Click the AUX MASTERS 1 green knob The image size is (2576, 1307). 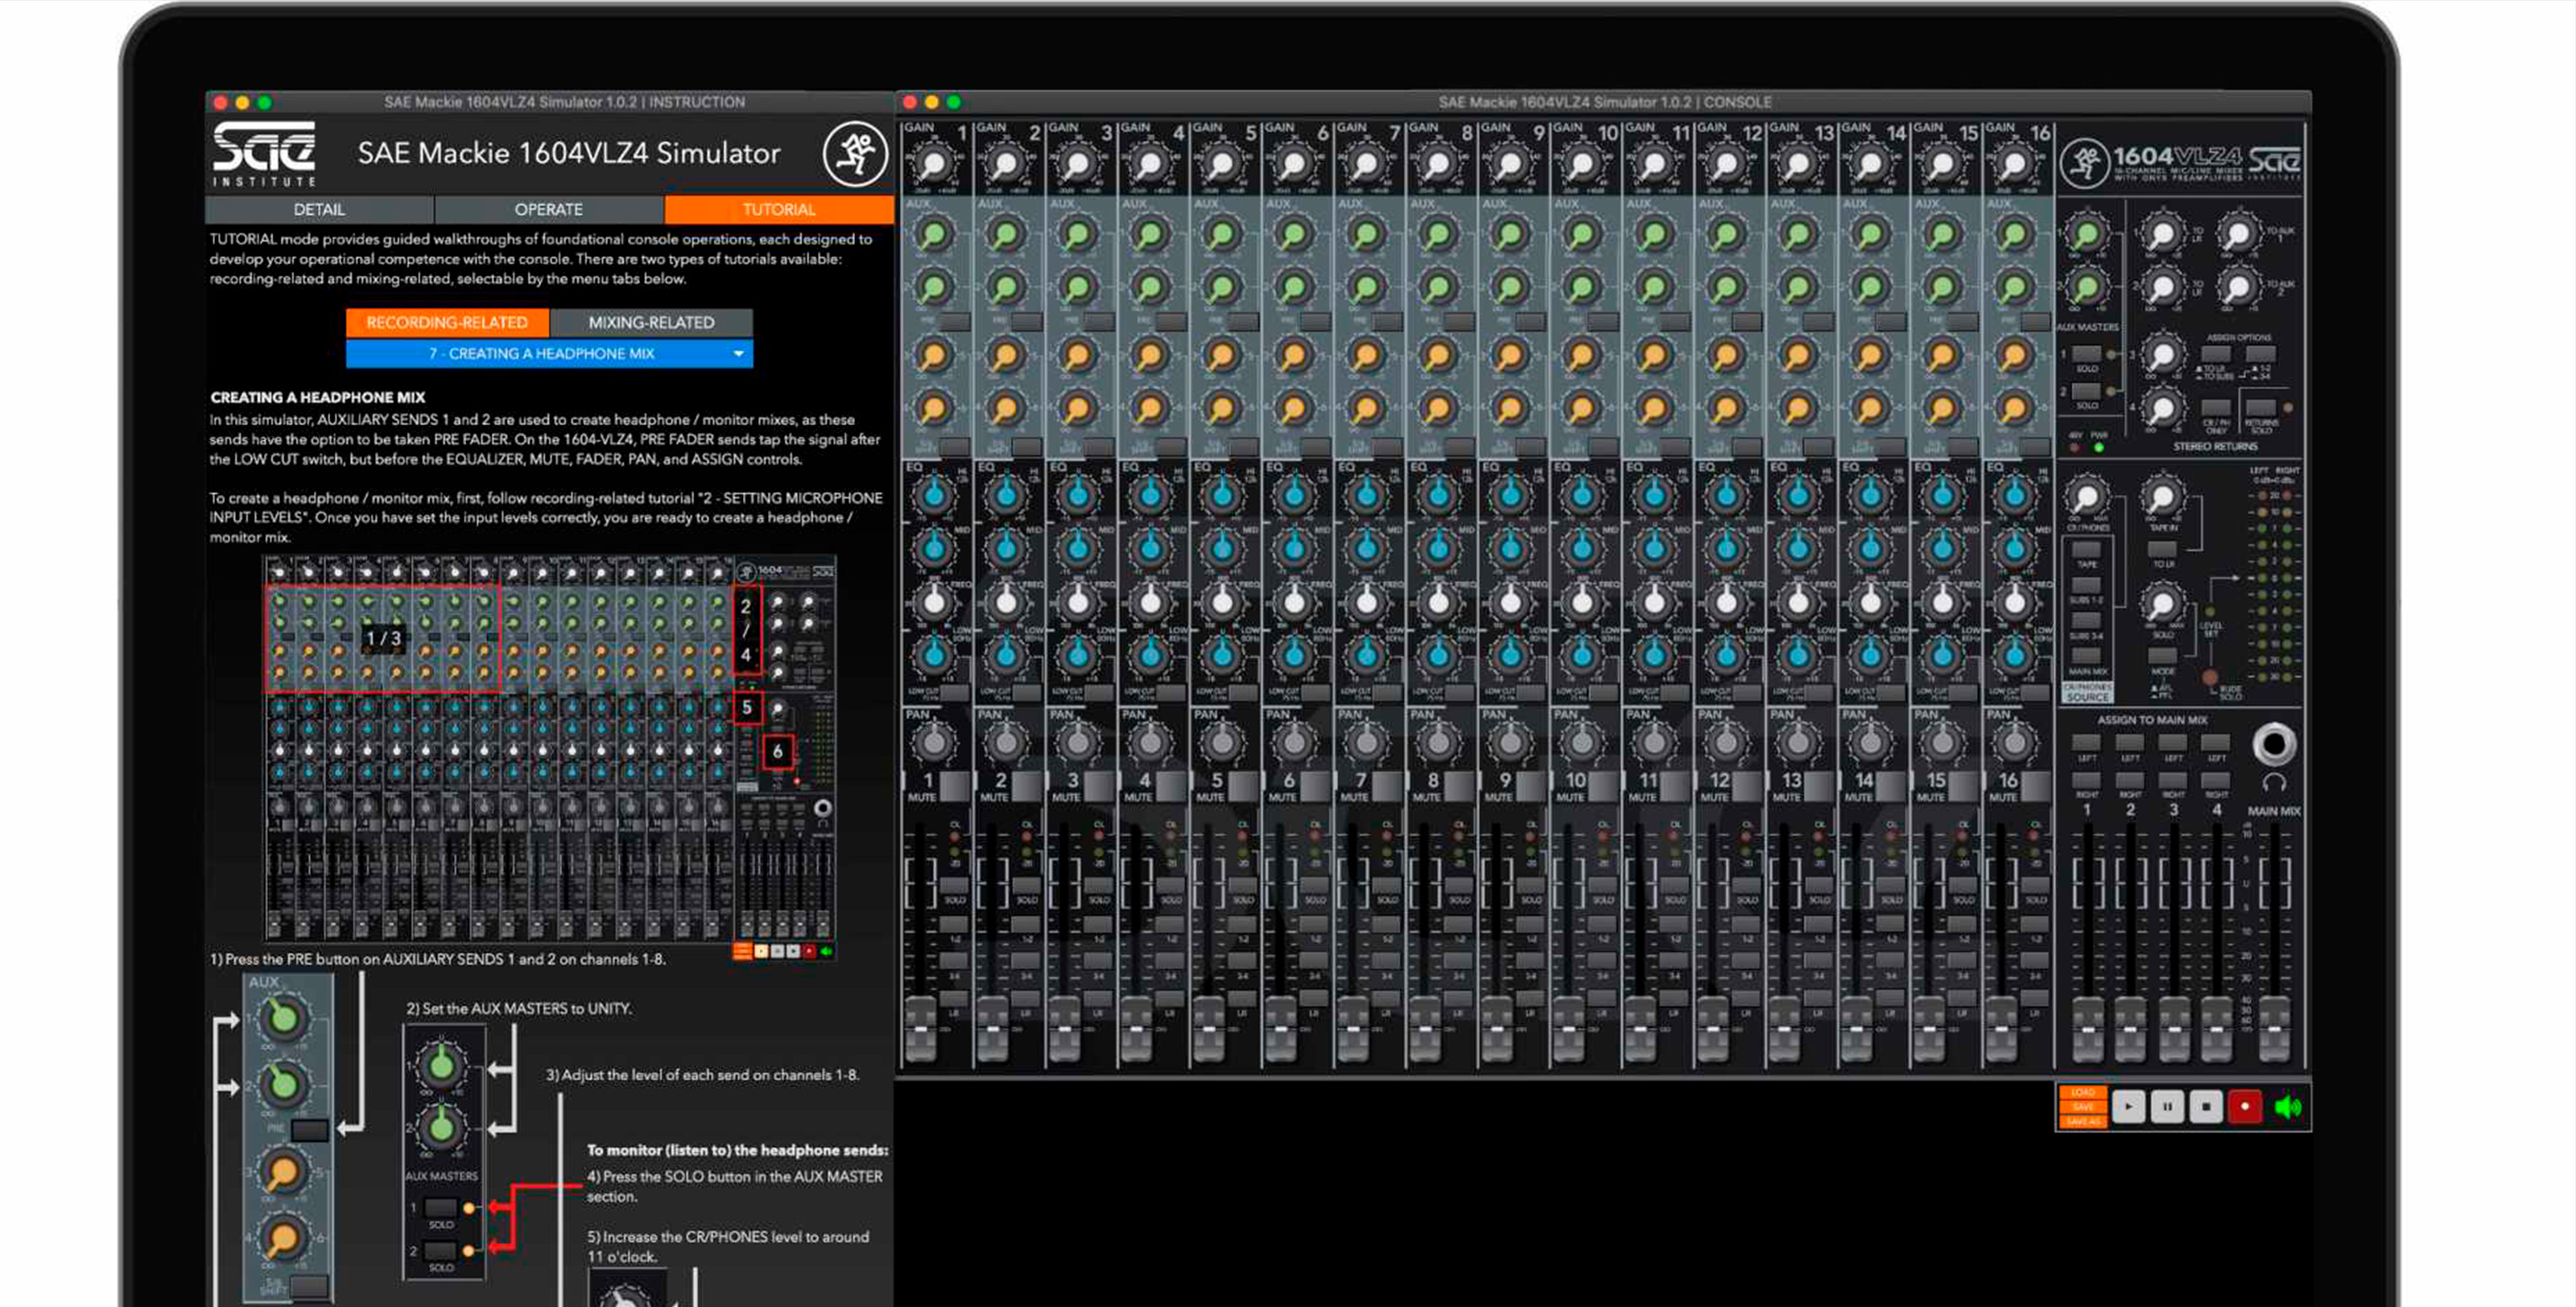click(x=2087, y=235)
